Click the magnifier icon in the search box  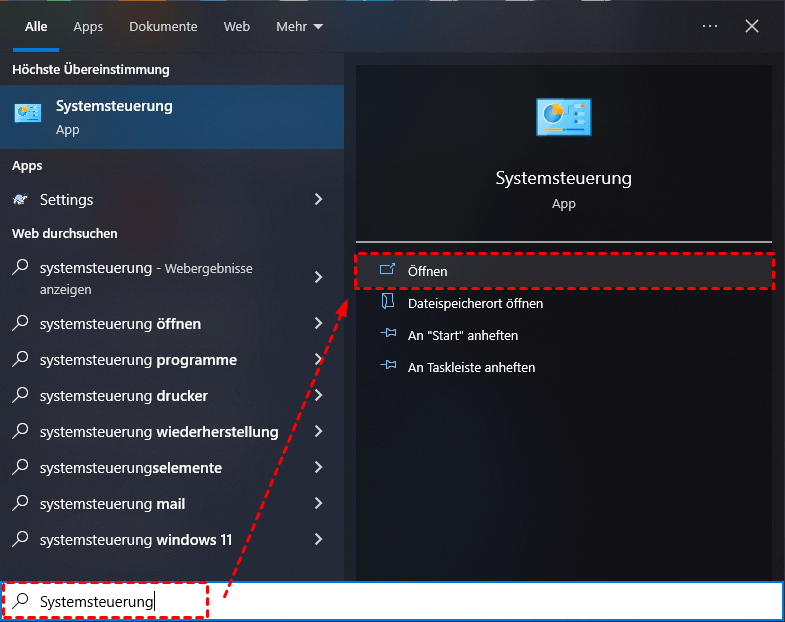[20, 602]
